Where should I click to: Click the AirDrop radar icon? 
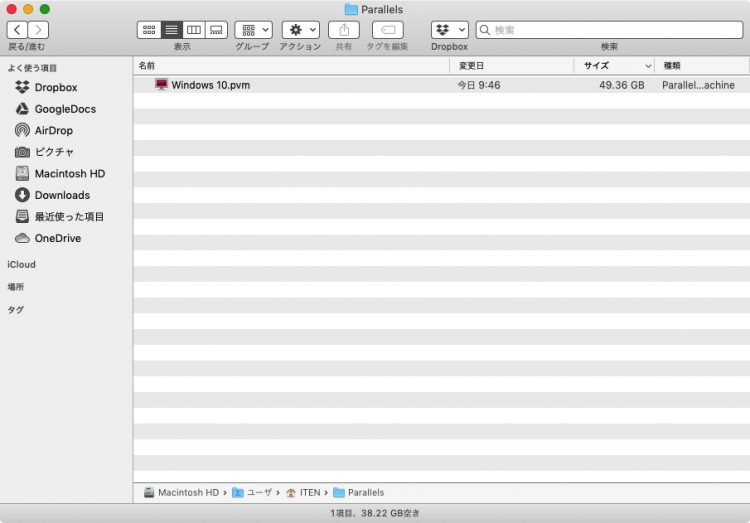(x=22, y=130)
